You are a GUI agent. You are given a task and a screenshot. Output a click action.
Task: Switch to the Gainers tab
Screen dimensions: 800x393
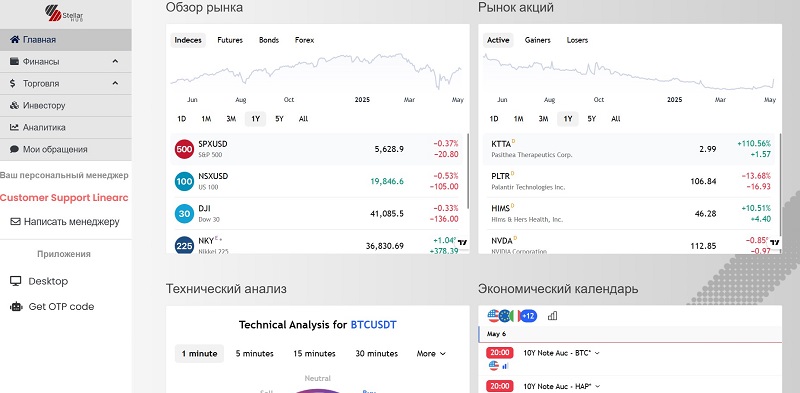pyautogui.click(x=538, y=40)
